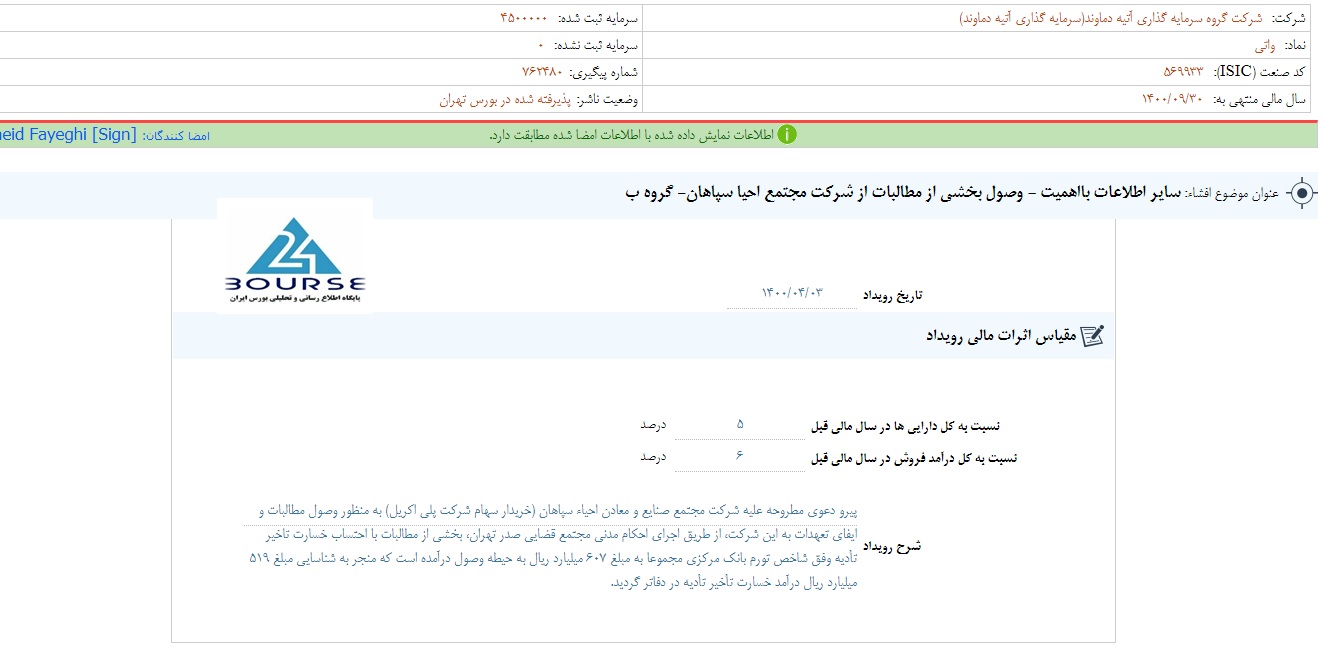The height and width of the screenshot is (647, 1324).
Task: Click the green info icon in signature bar
Action: coord(787,135)
